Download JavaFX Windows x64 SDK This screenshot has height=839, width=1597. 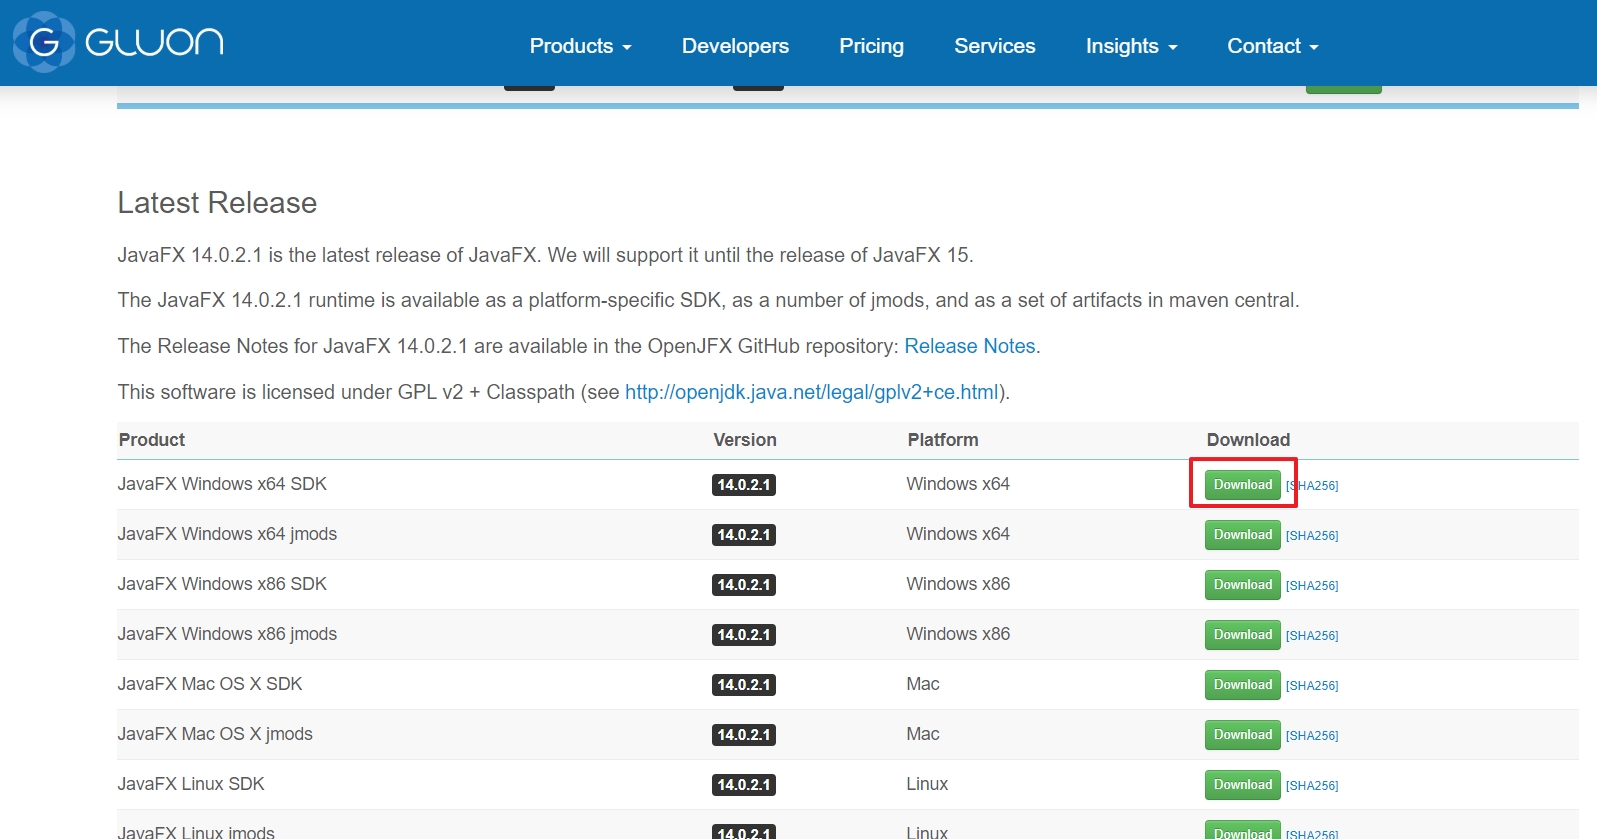point(1242,484)
